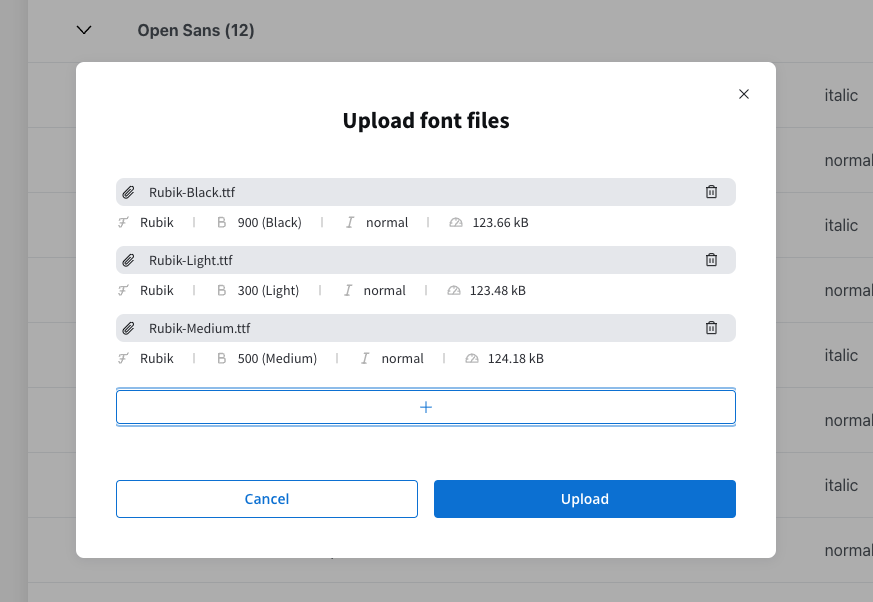Cancel the font upload
873x602 pixels.
point(267,499)
